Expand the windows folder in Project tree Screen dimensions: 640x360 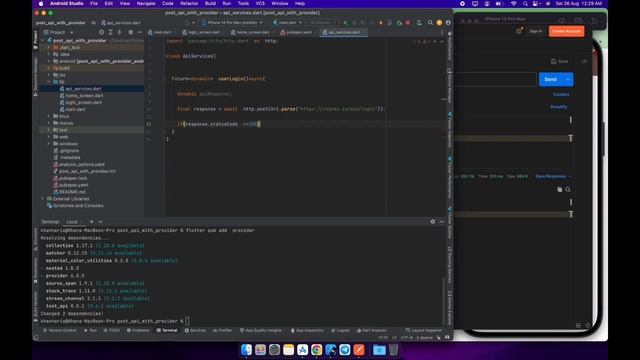(x=49, y=144)
